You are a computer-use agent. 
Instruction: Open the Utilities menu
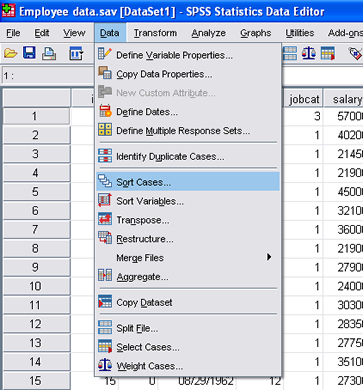300,33
